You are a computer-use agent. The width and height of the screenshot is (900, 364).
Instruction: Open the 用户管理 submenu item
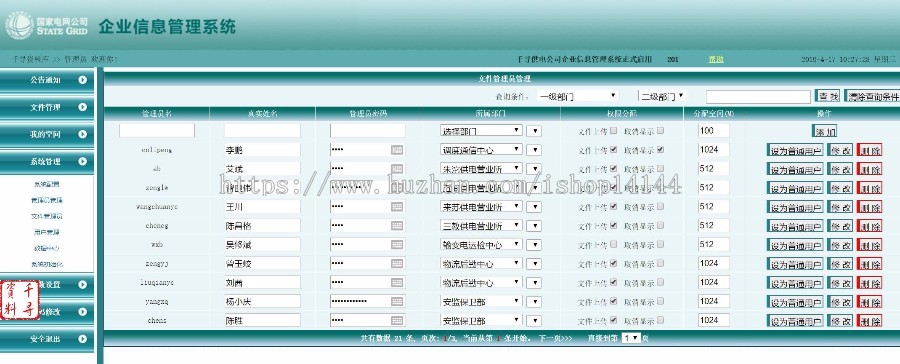point(46,233)
